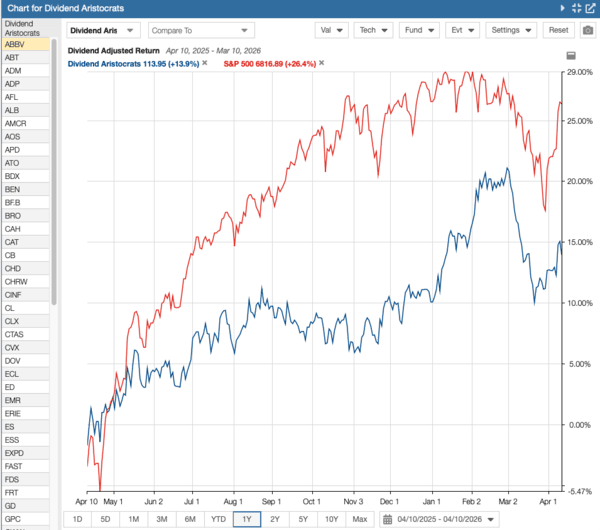Click the camera snapshot icon
600x530 pixels.
click(587, 30)
